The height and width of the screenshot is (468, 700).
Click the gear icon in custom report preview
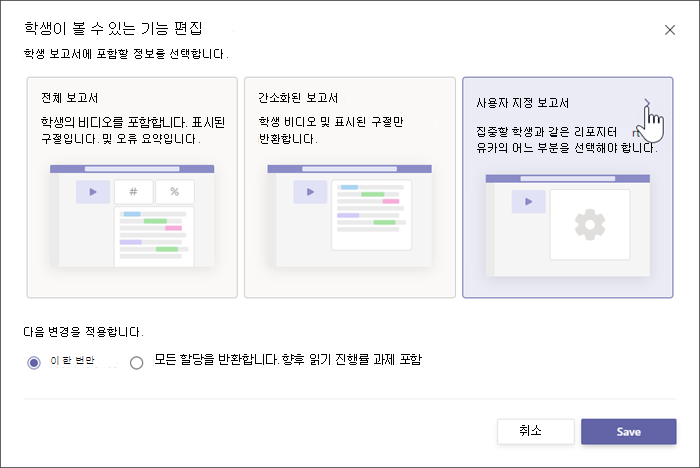point(590,225)
